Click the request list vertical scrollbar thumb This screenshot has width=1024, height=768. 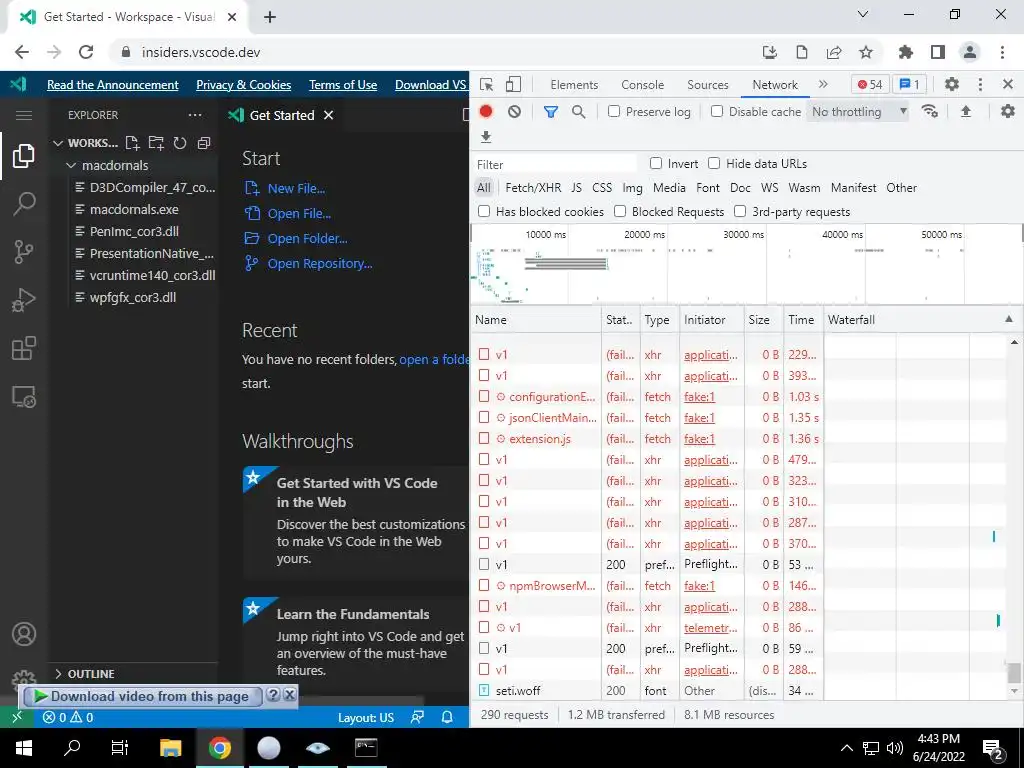point(1013,671)
